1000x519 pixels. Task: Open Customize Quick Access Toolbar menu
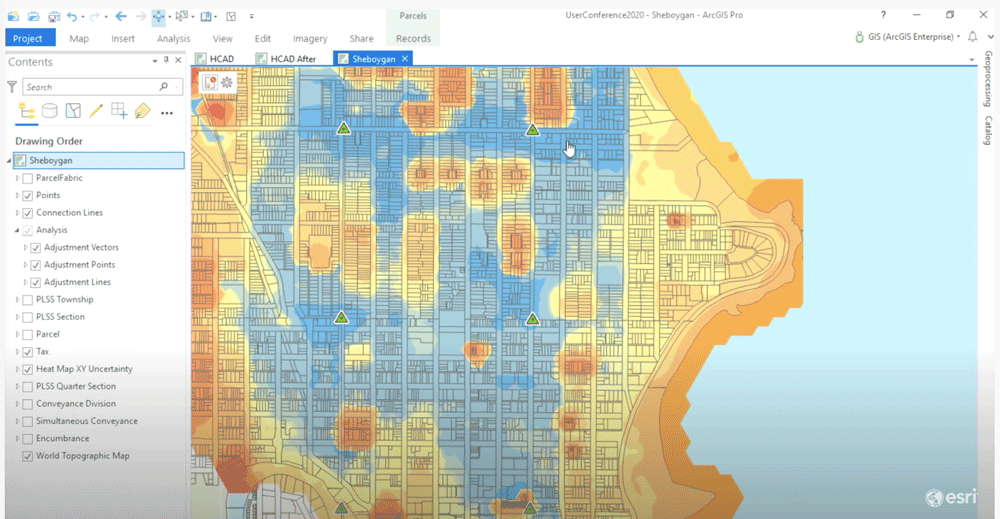point(251,17)
